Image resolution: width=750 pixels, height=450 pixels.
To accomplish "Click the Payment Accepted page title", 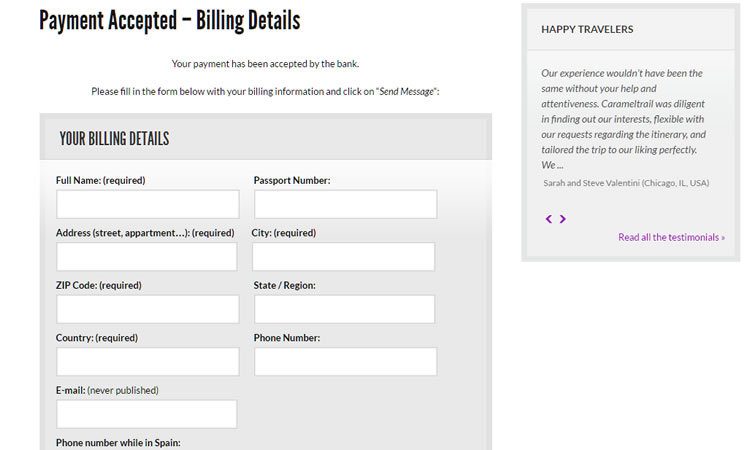I will tap(170, 21).
